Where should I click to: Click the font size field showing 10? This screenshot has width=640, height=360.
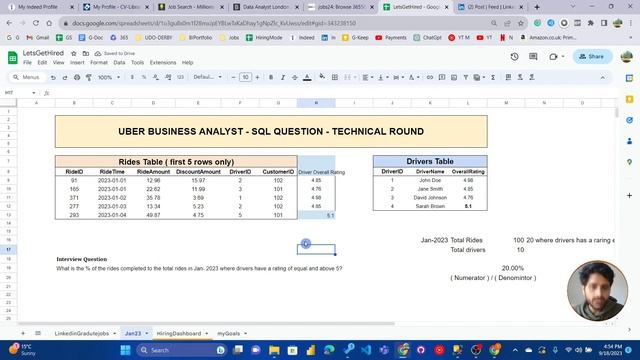(x=245, y=77)
